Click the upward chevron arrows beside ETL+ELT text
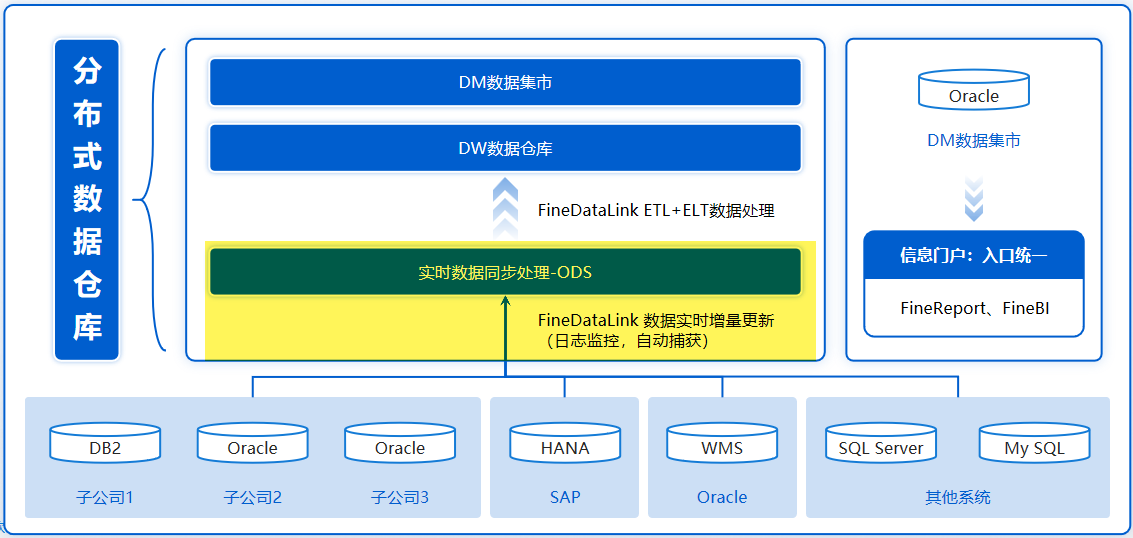Image resolution: width=1133 pixels, height=538 pixels. (x=506, y=208)
